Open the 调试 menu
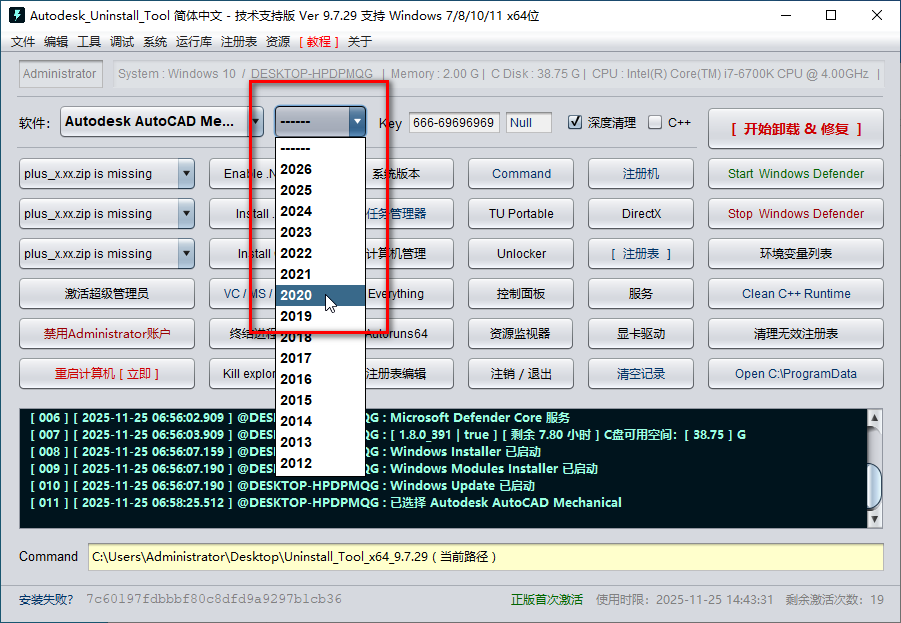Image resolution: width=901 pixels, height=623 pixels. [122, 41]
